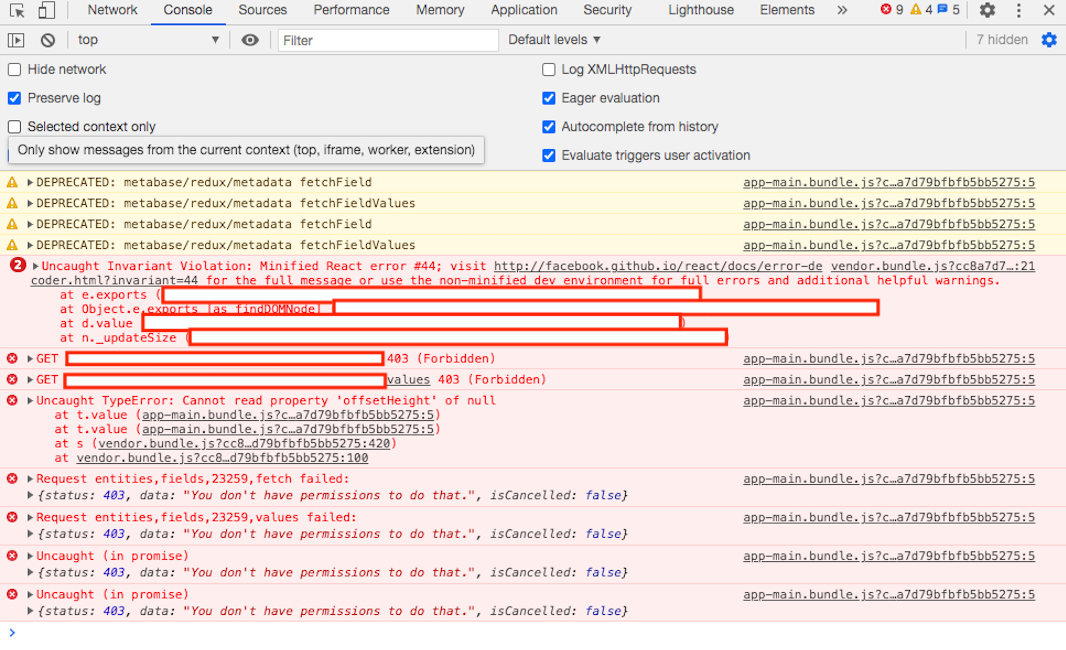The image size is (1066, 650).
Task: Switch to the Network tab
Action: click(x=113, y=10)
